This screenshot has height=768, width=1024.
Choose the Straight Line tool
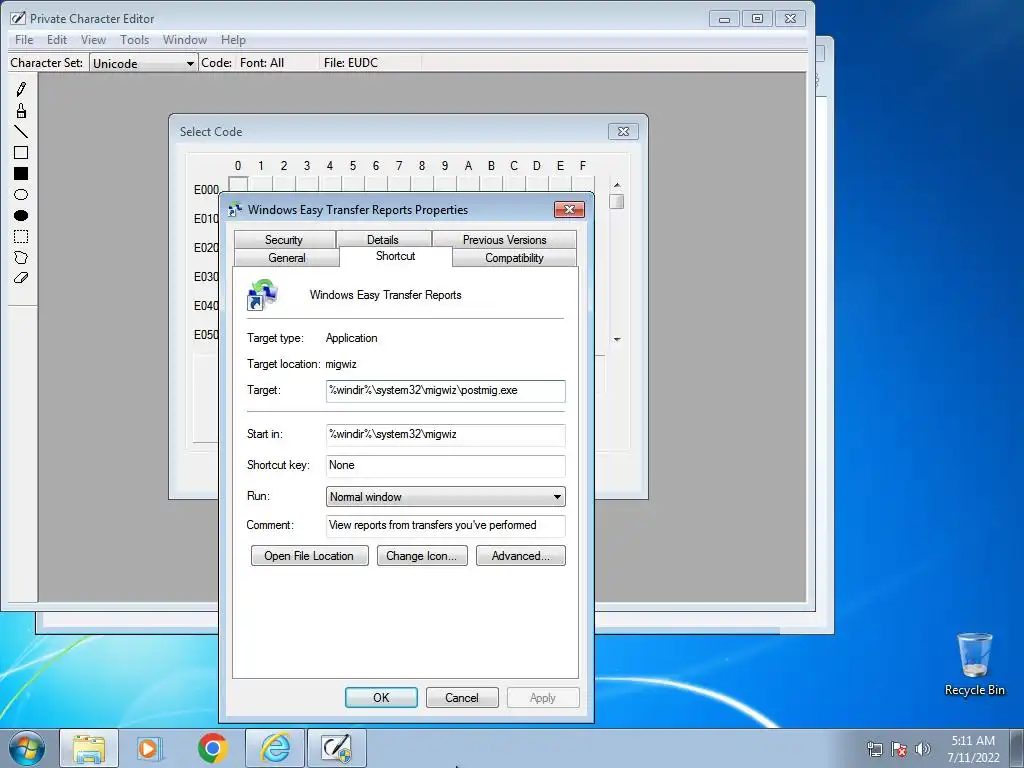click(x=21, y=131)
